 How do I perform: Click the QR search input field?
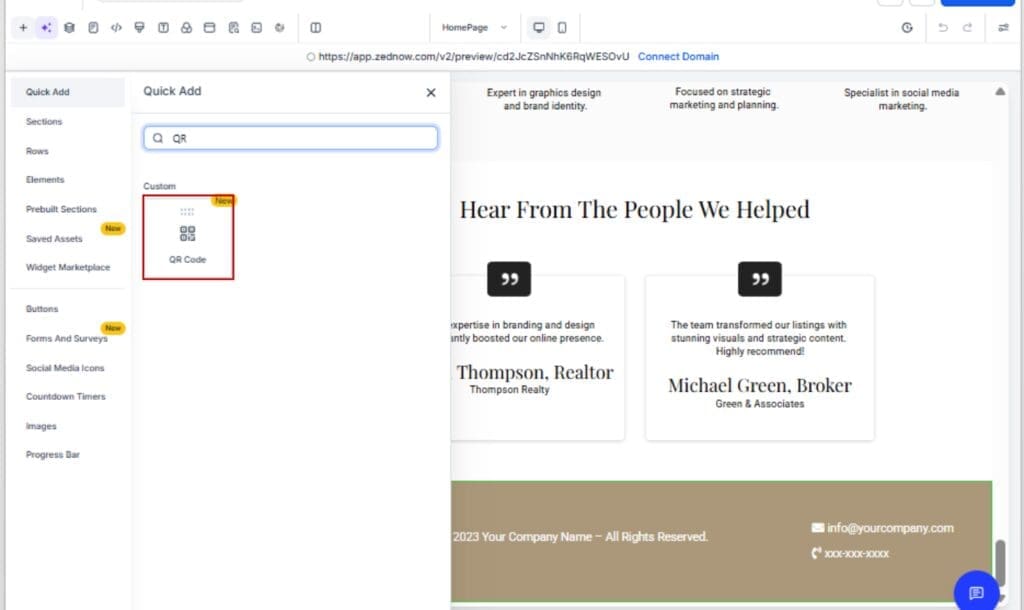290,139
